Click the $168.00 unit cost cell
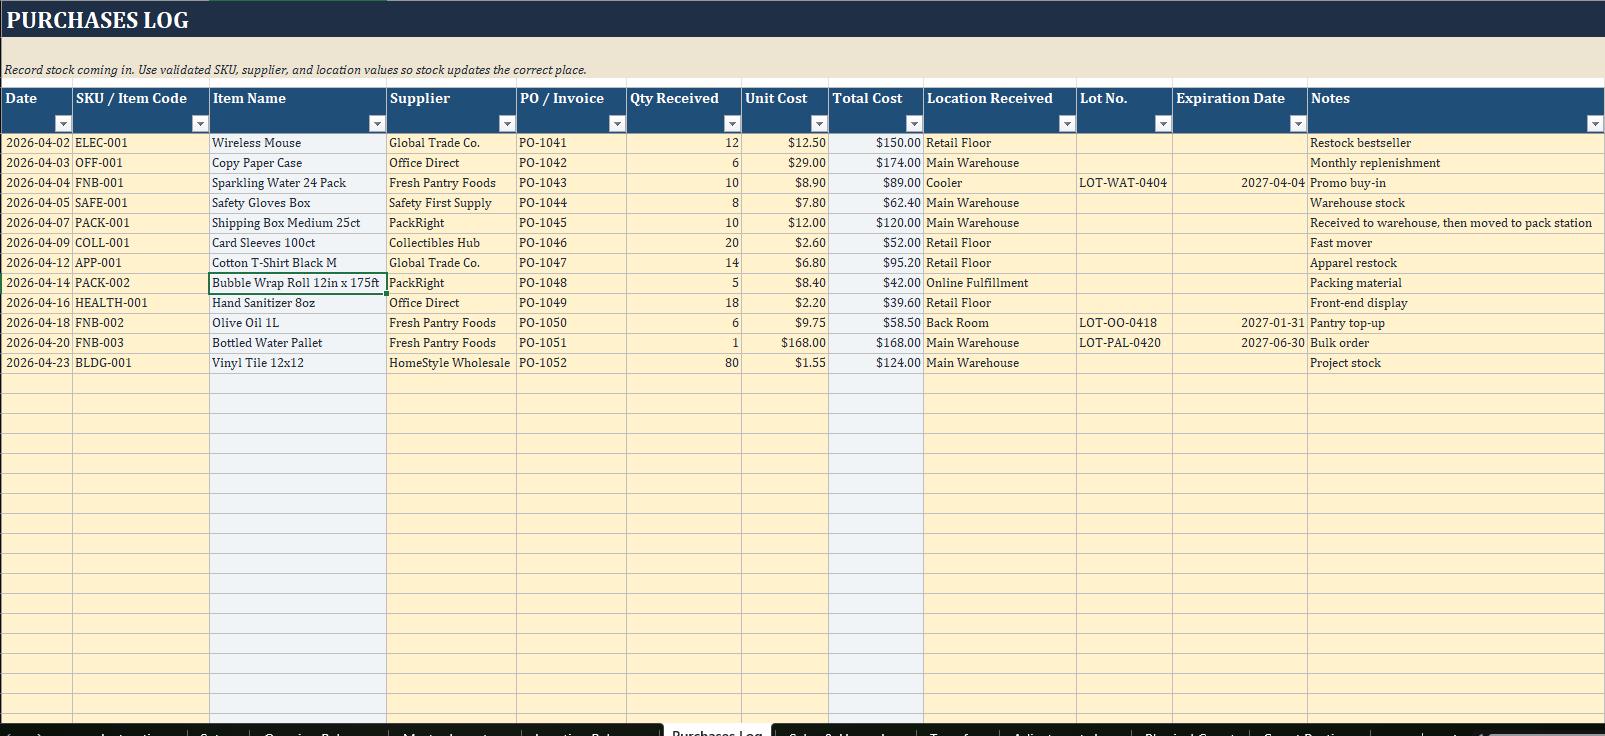This screenshot has width=1605, height=736. [x=785, y=343]
